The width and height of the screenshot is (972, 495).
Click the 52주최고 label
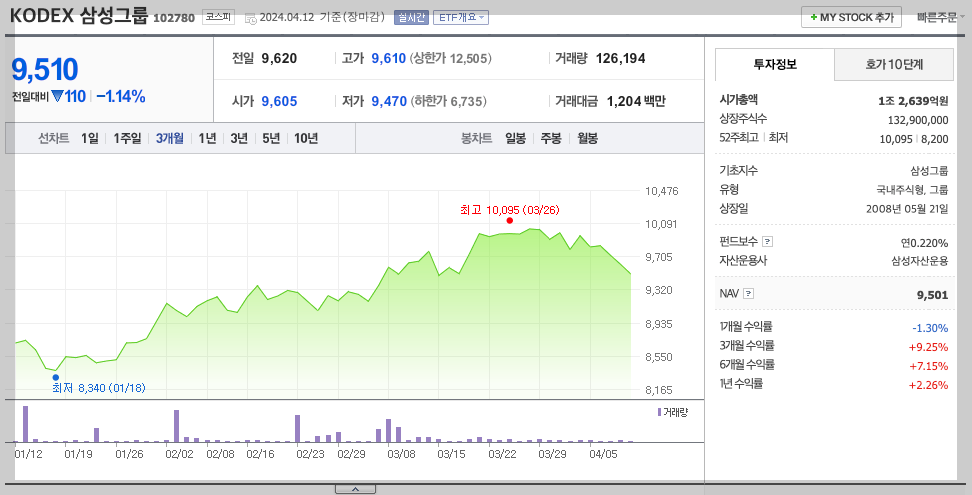tap(739, 137)
